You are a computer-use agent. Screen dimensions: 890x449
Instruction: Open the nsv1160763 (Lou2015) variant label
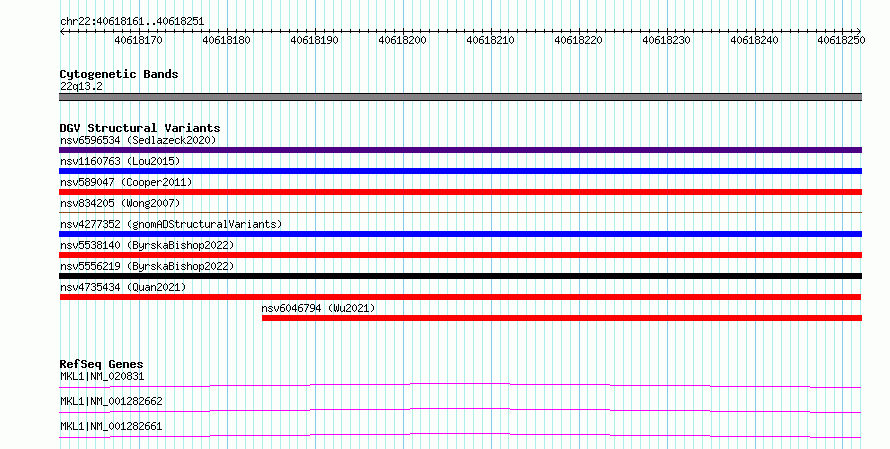(x=120, y=161)
